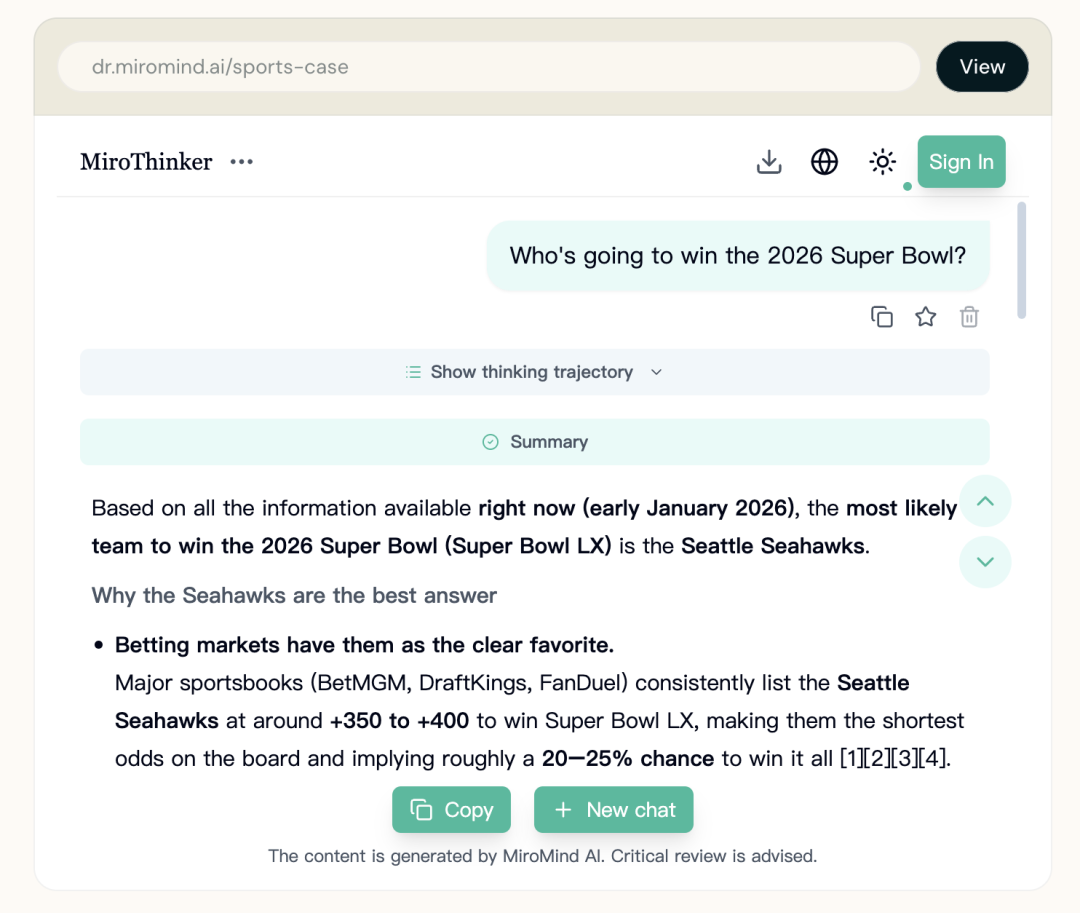
Task: Expand Show thinking trajectory
Action: pos(534,372)
